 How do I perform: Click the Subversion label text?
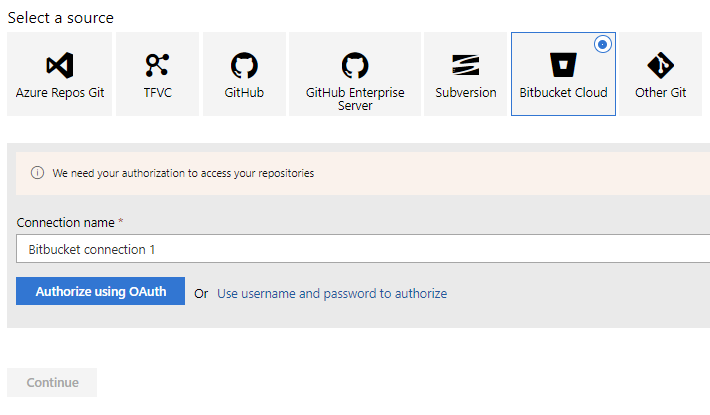[x=466, y=93]
